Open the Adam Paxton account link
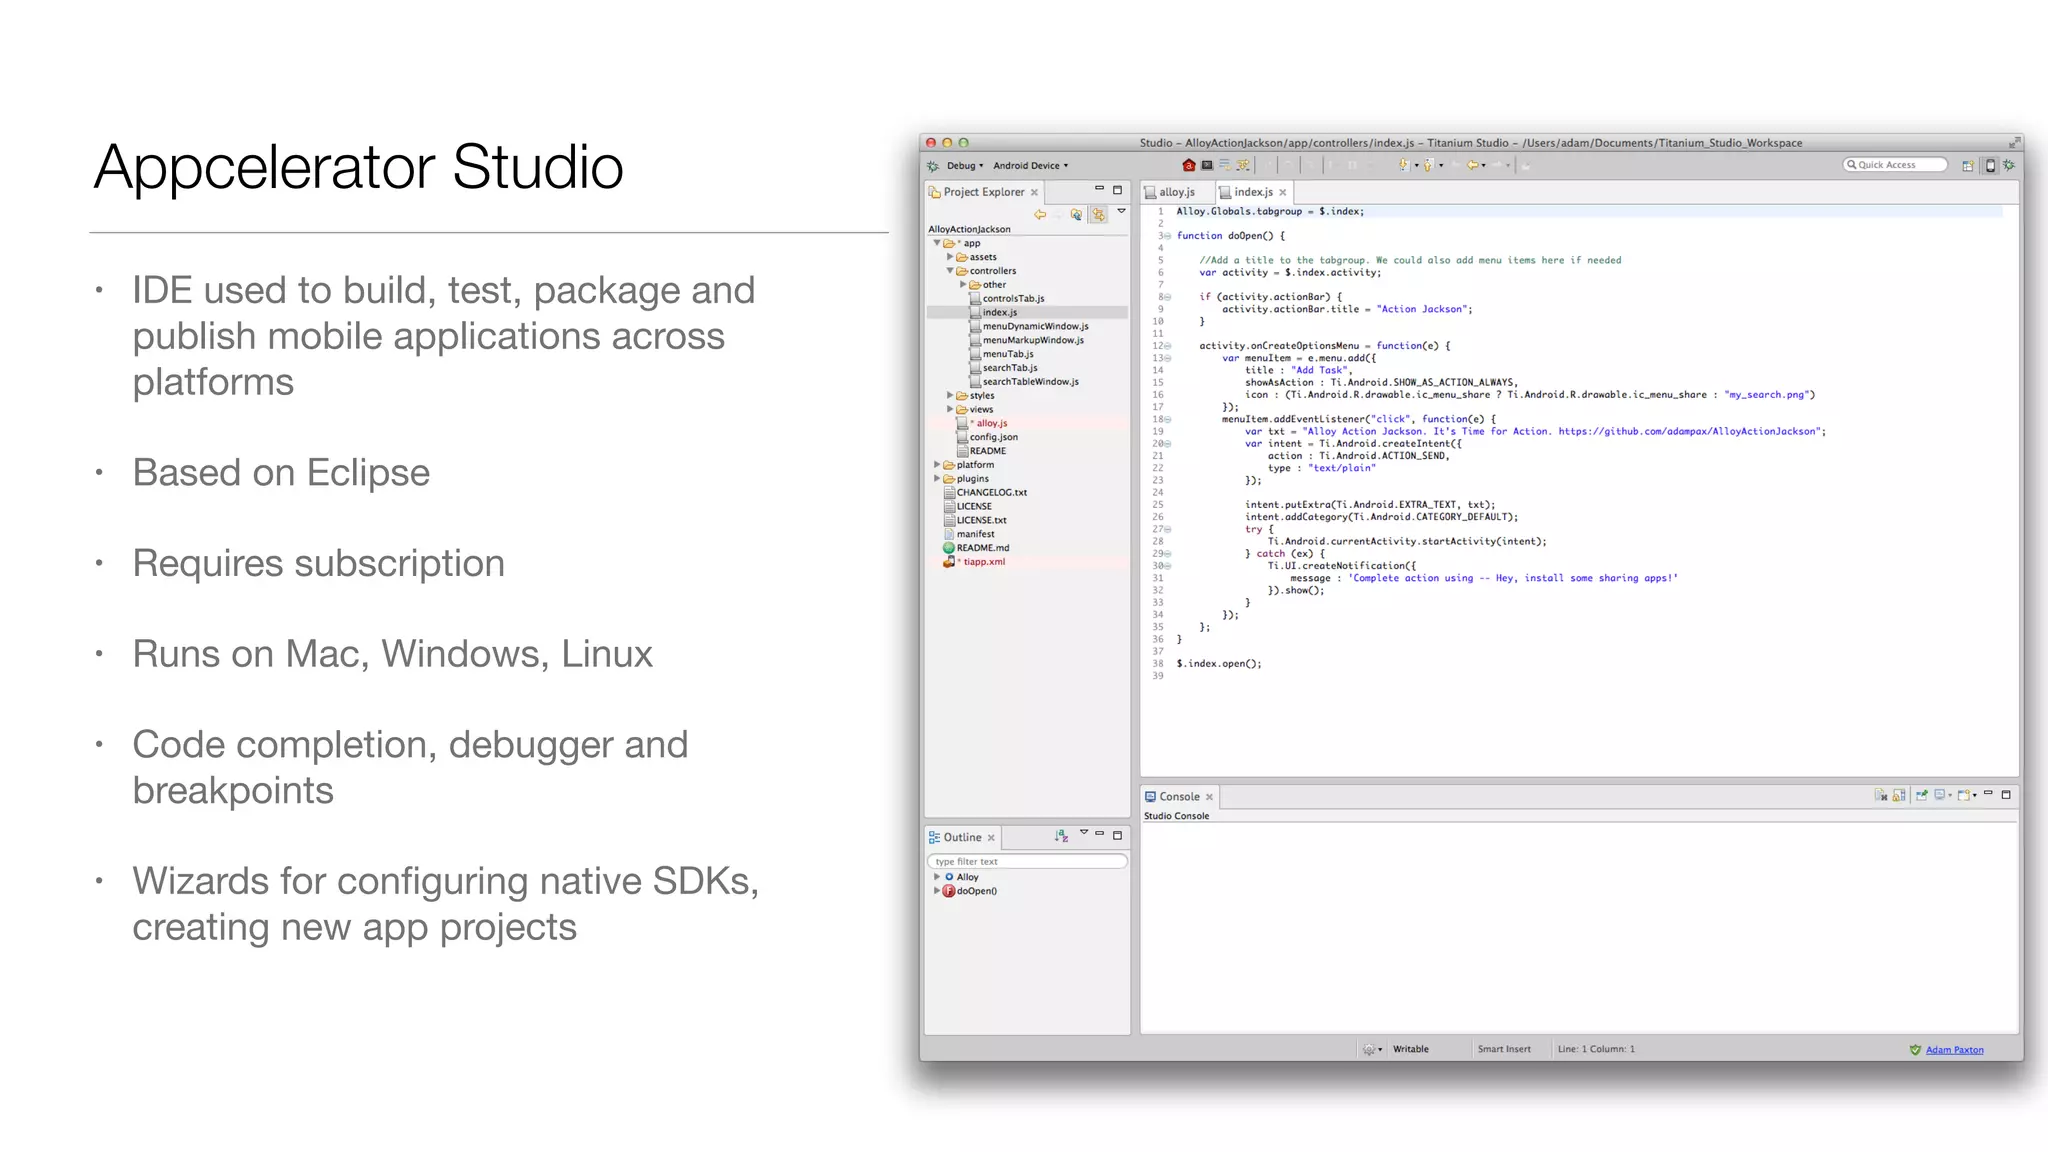2048x1152 pixels. coord(1955,1050)
